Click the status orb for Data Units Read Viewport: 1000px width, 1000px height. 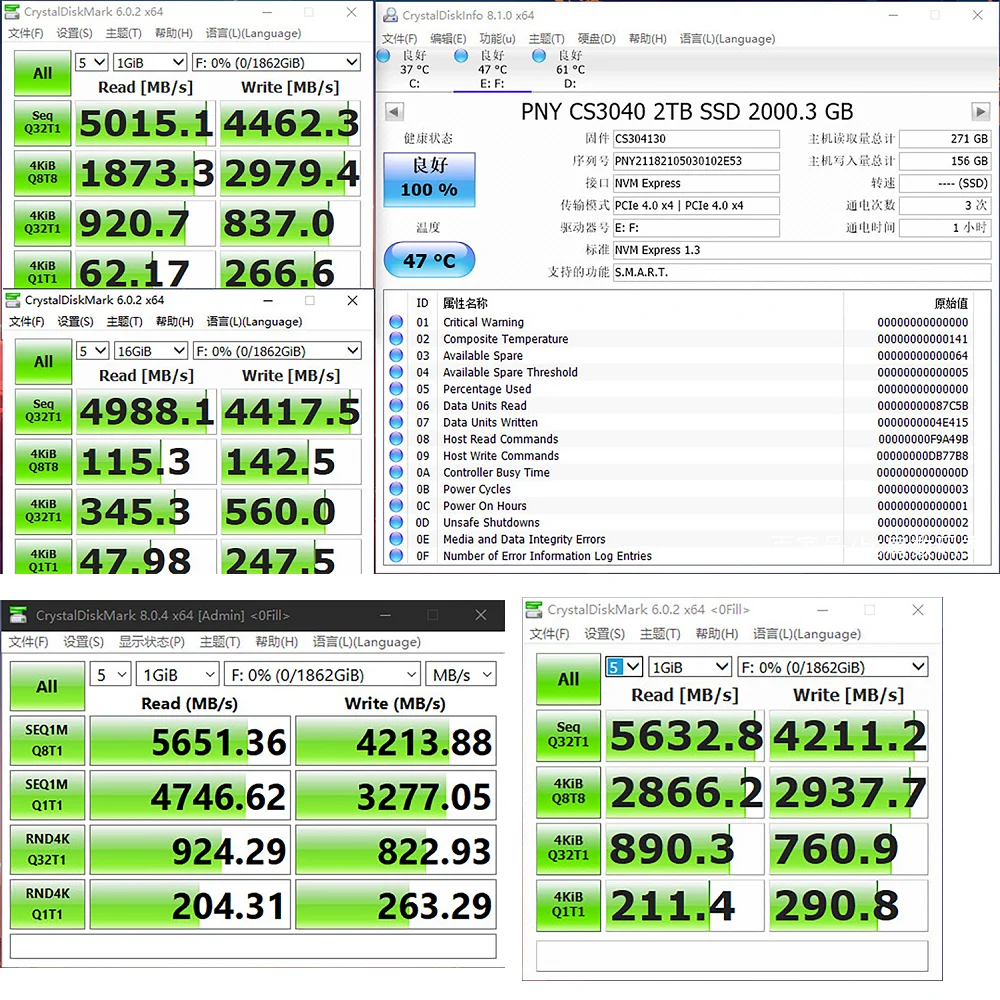tap(396, 405)
